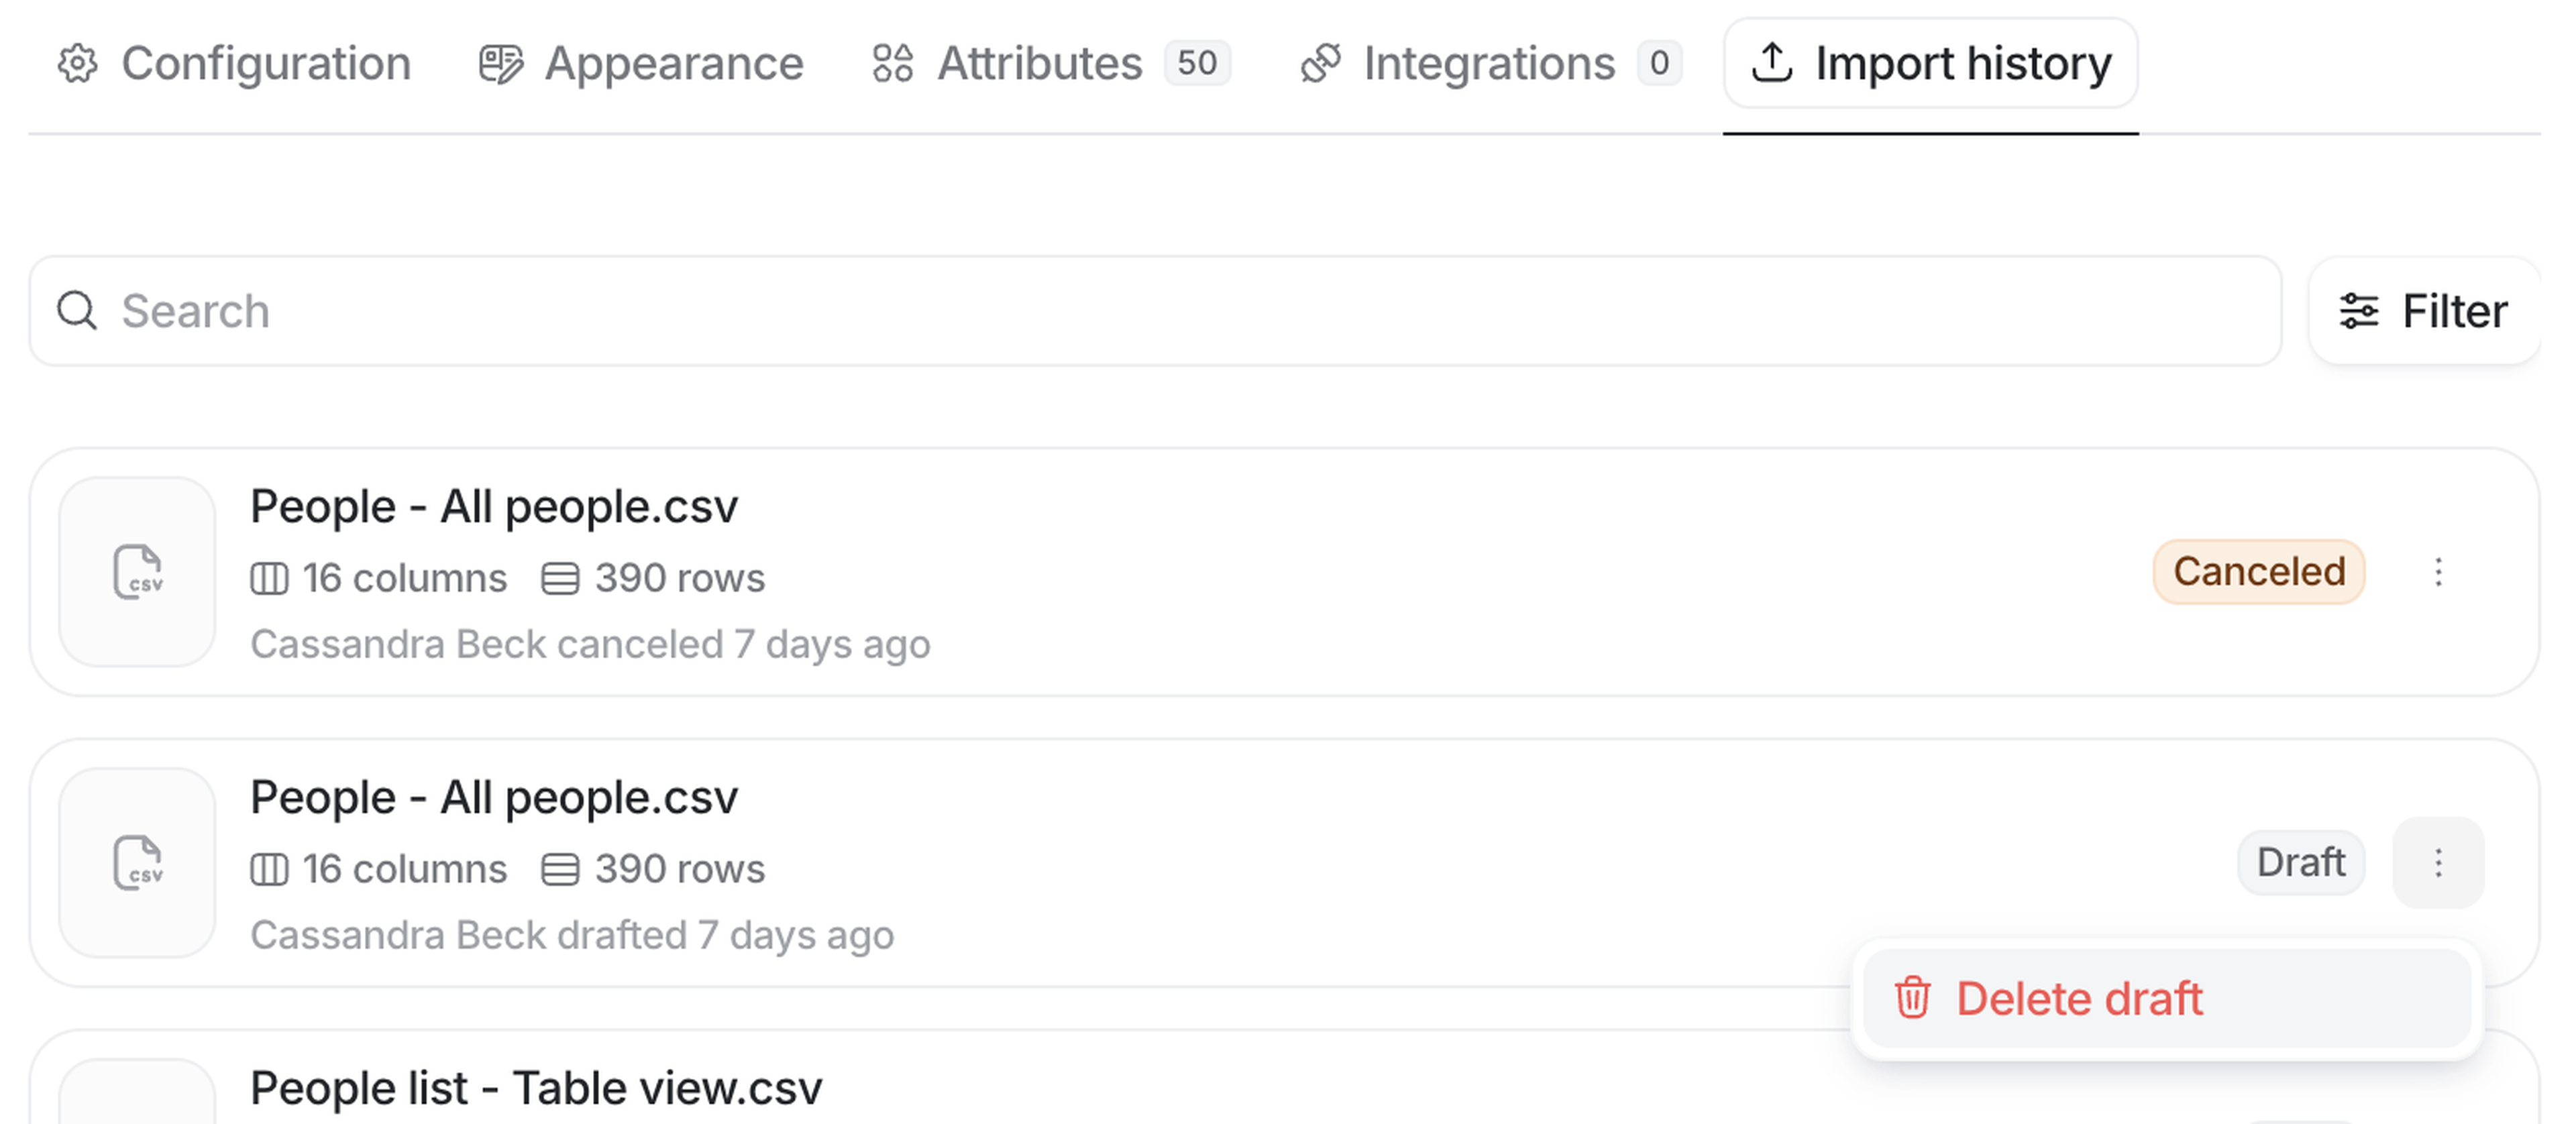
Task: Open options menu for the Canceled import
Action: point(2438,572)
